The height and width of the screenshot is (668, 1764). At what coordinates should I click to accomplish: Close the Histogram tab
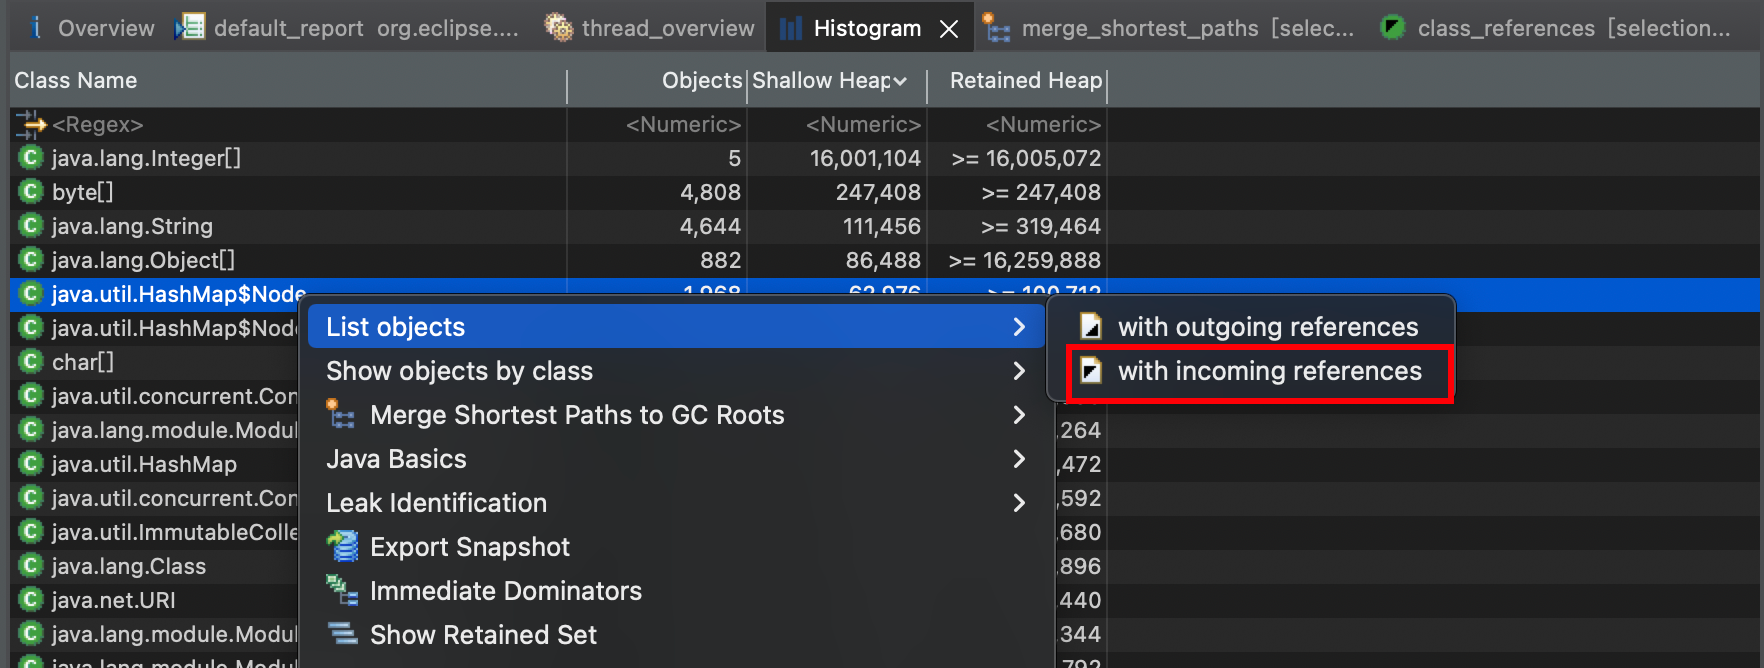click(949, 29)
